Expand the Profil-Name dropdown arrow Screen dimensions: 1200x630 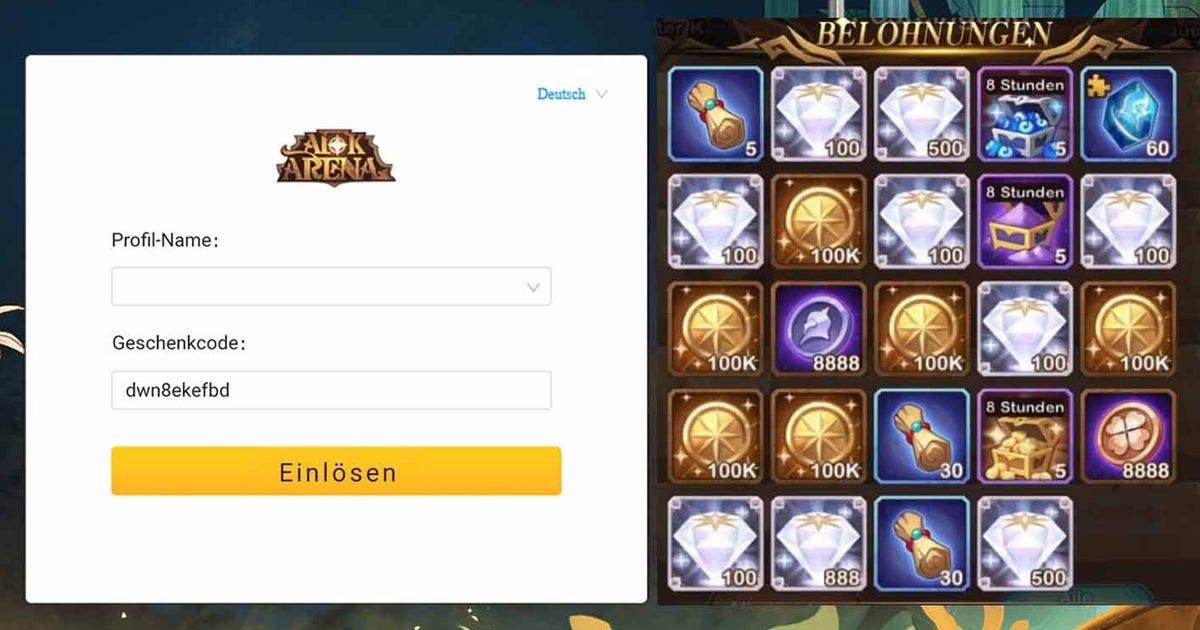[x=534, y=288]
